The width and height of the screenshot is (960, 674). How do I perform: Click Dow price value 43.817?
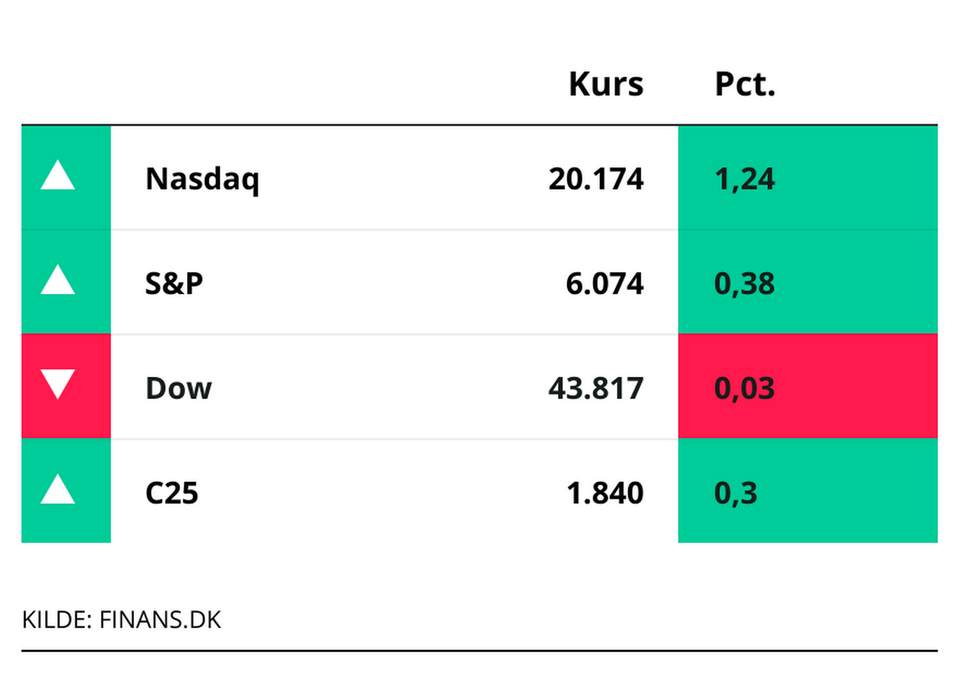596,388
